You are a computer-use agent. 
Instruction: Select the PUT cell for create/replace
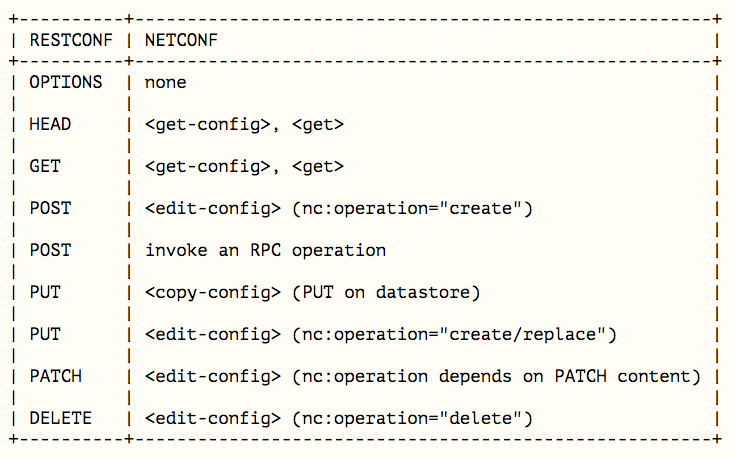tap(45, 335)
